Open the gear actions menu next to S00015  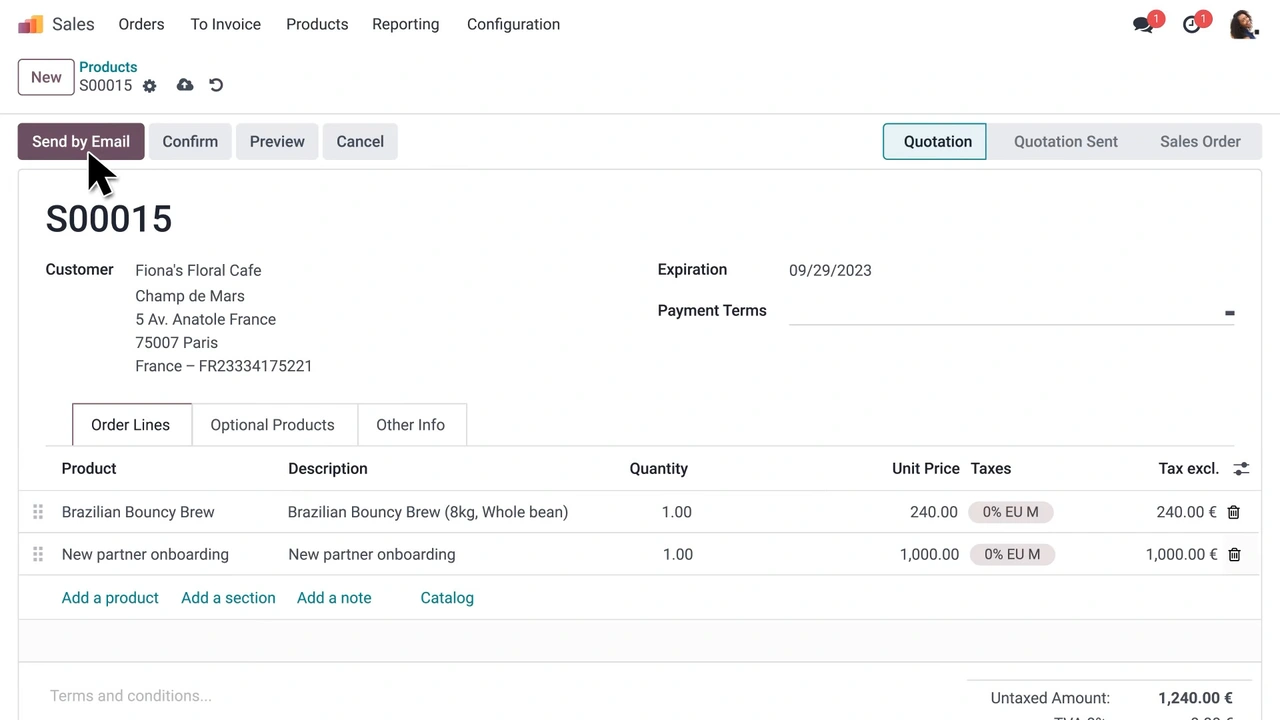coord(150,86)
